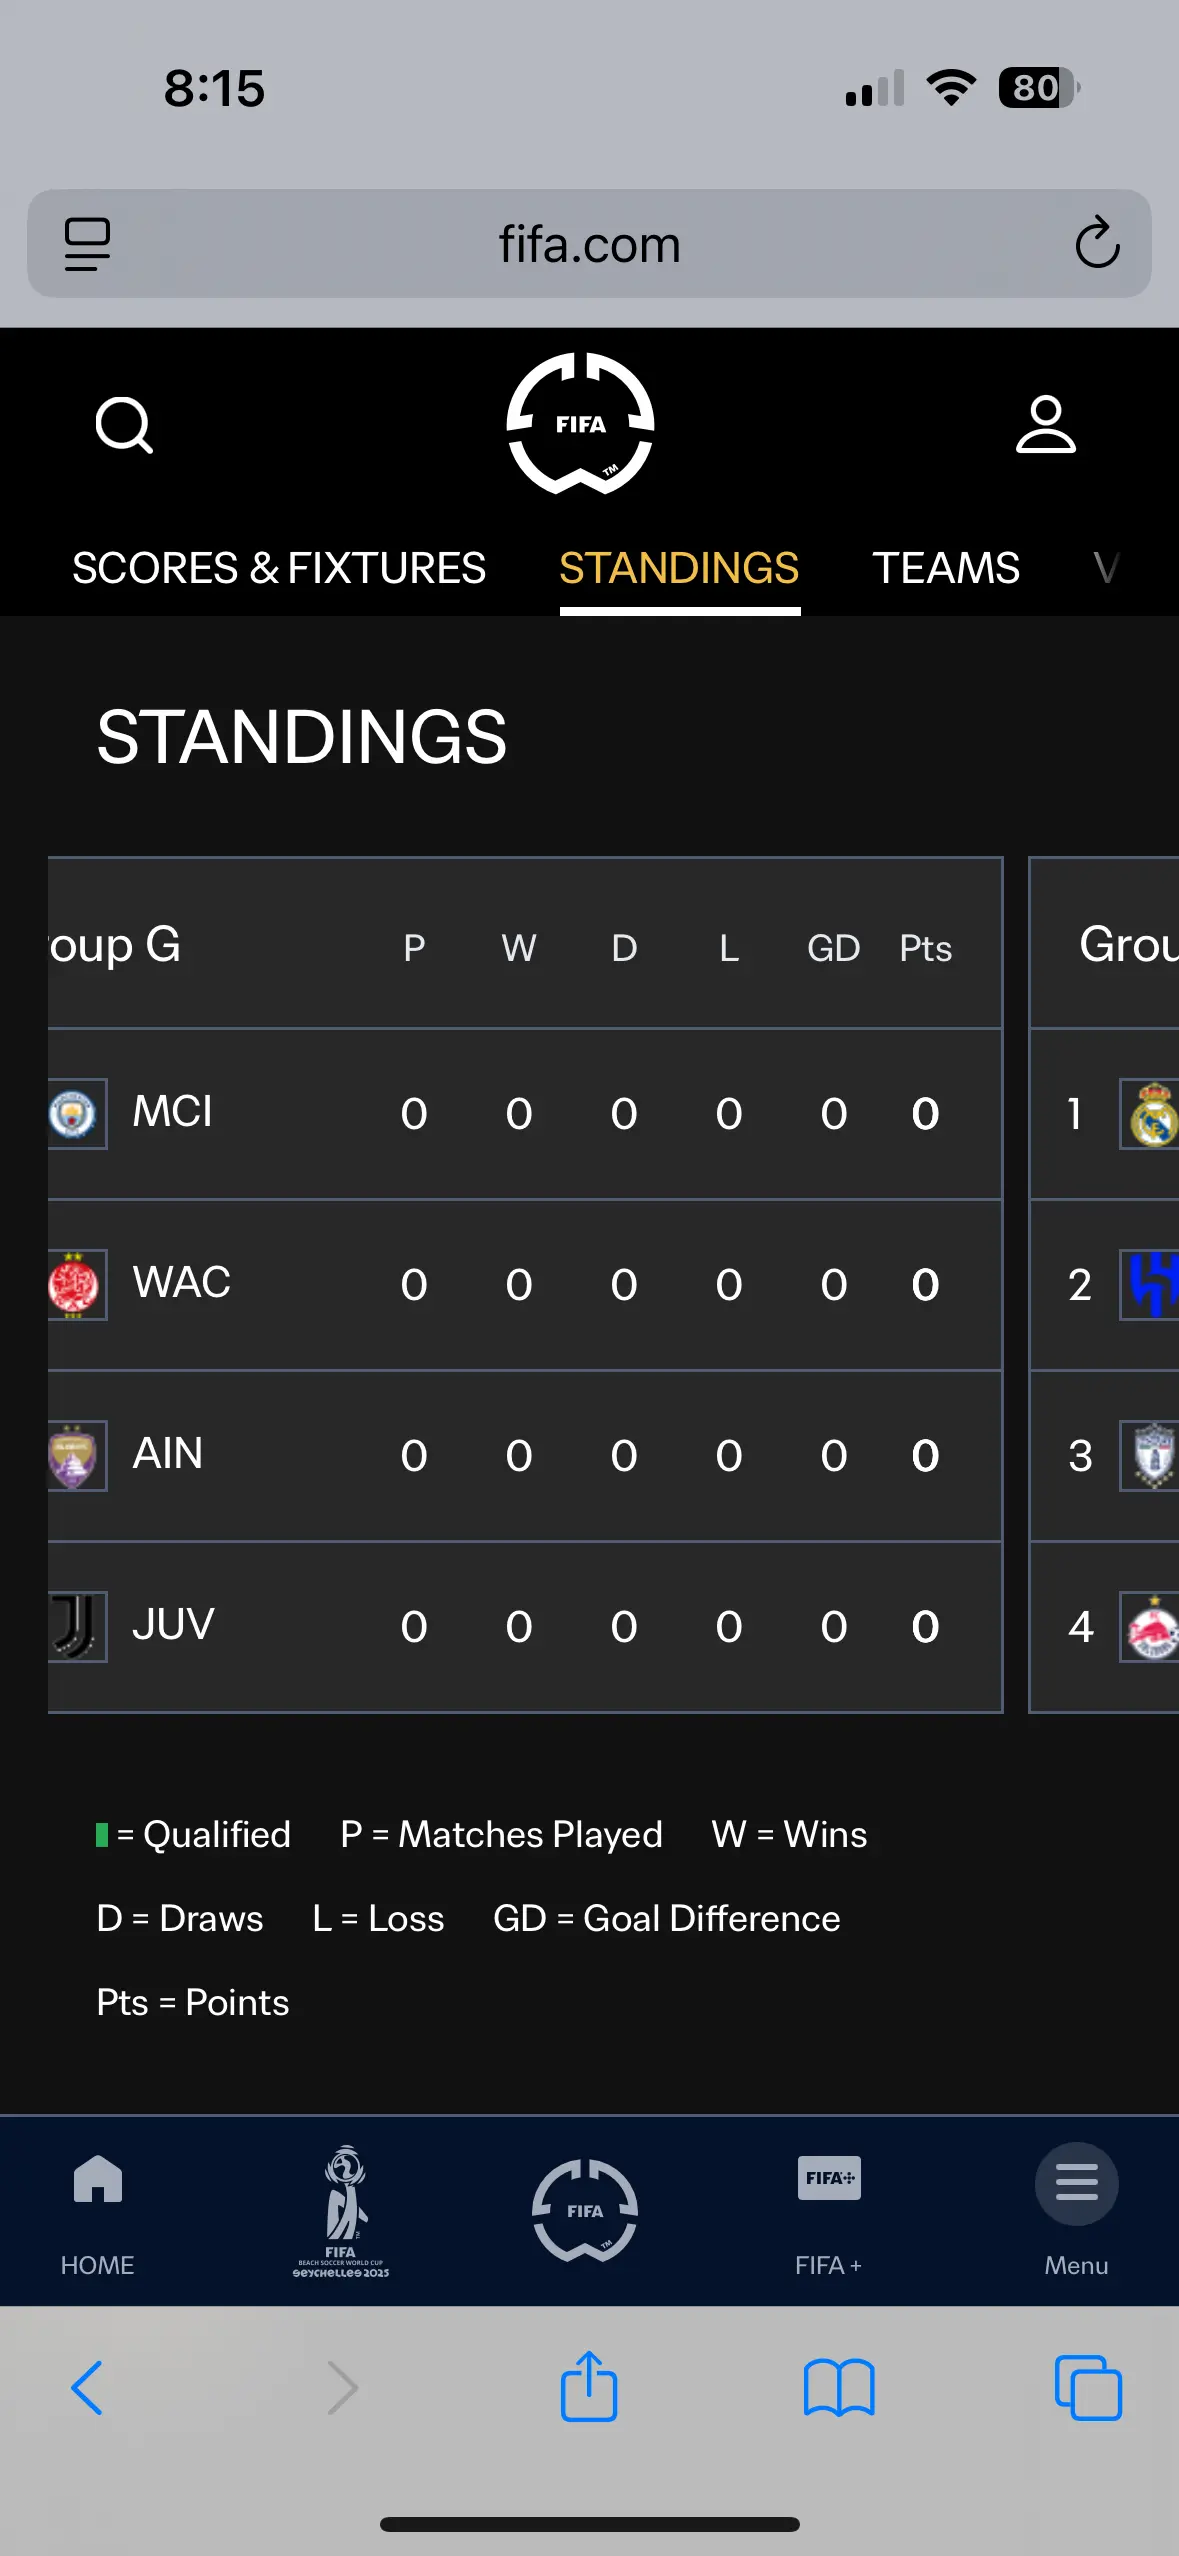Select the STANDINGS tab

pos(679,568)
